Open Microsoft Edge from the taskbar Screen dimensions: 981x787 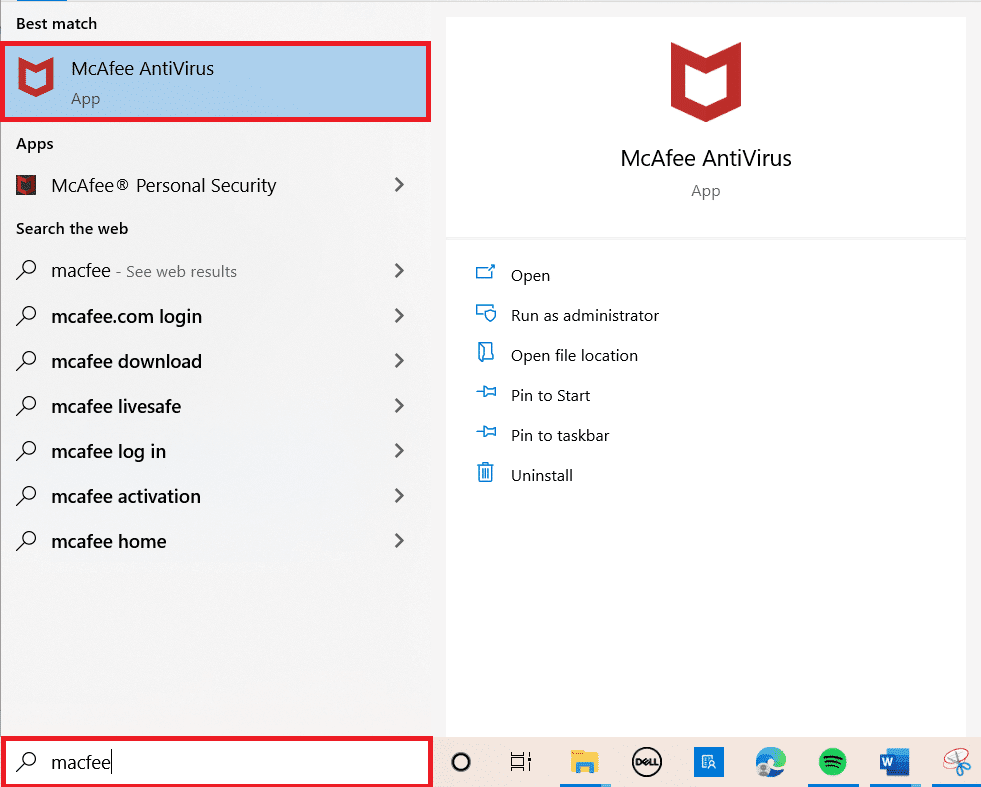tap(770, 762)
